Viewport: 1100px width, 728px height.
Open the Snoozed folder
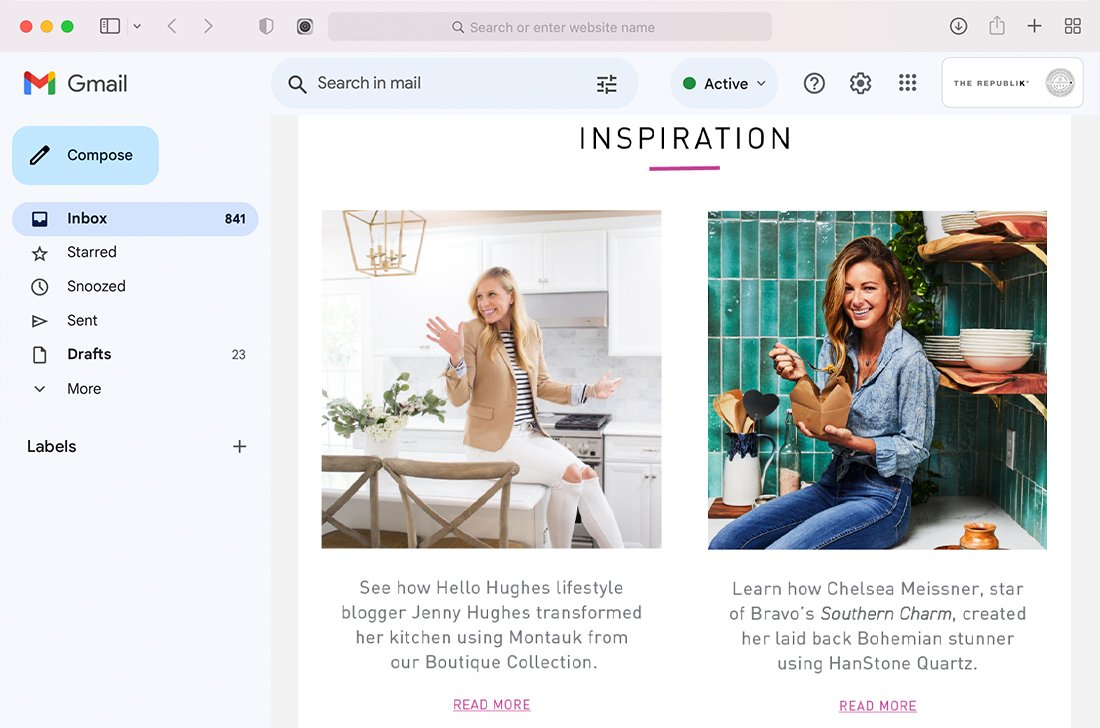[135, 286]
